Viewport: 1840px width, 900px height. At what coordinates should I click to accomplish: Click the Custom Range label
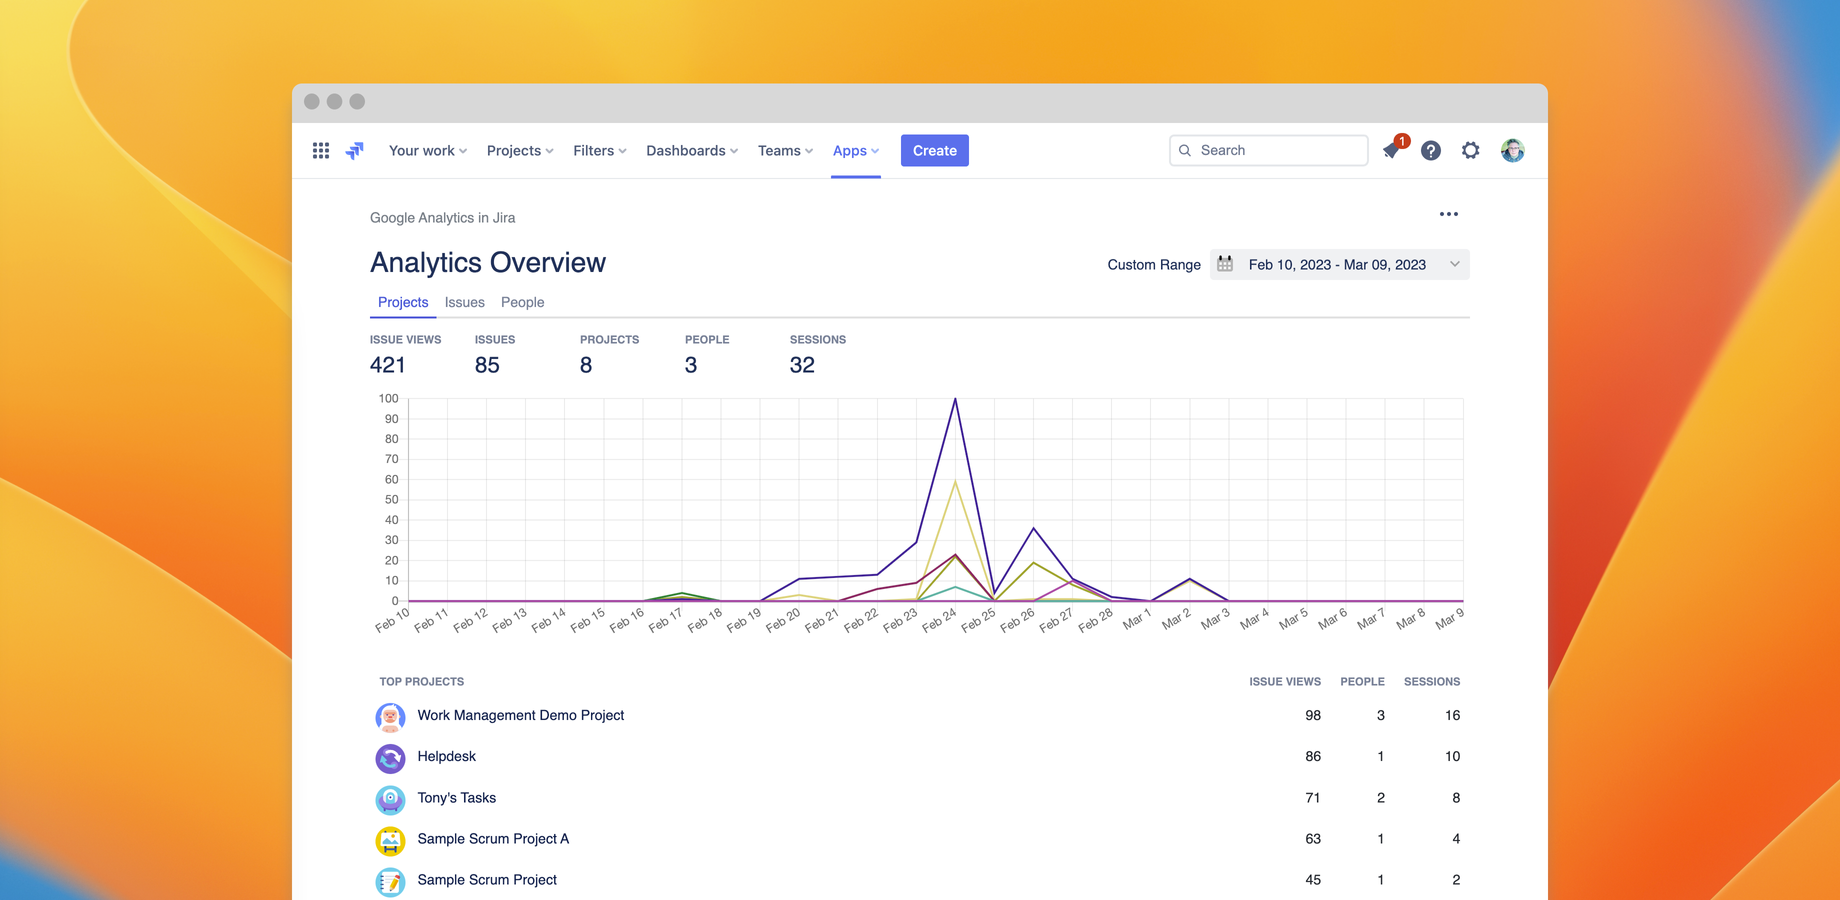[x=1154, y=265]
